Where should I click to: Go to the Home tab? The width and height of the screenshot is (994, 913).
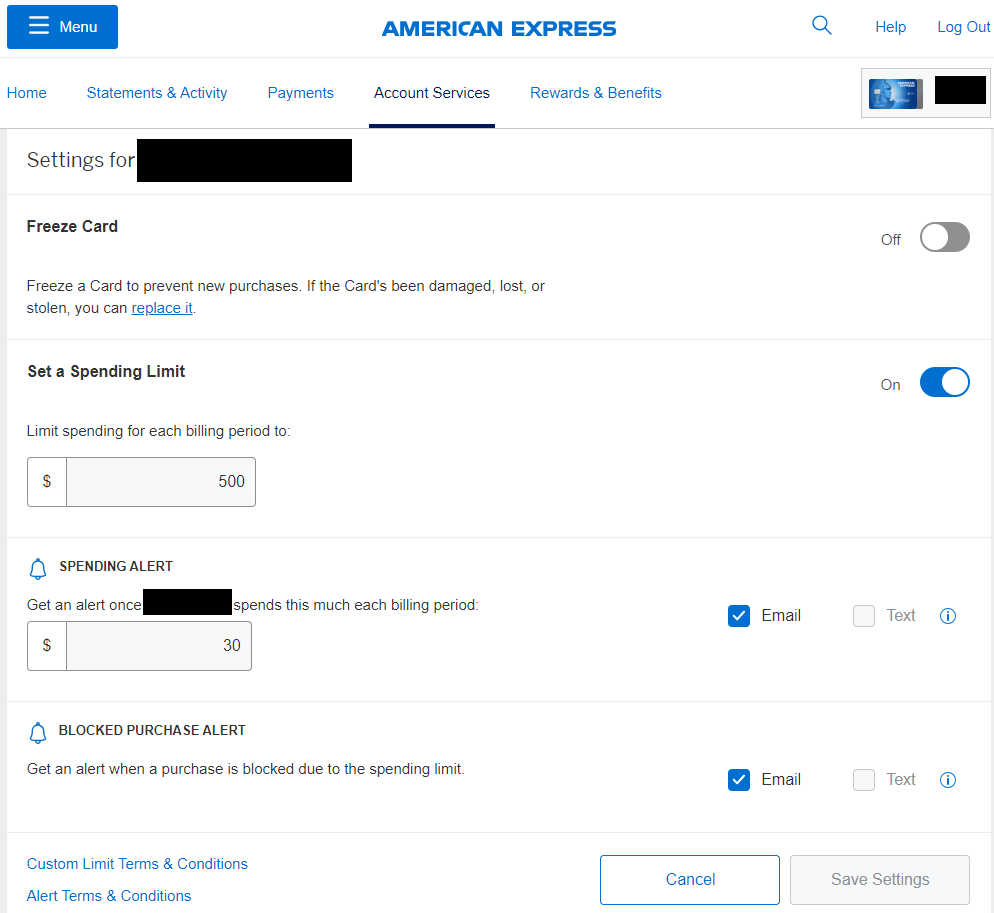pos(27,93)
